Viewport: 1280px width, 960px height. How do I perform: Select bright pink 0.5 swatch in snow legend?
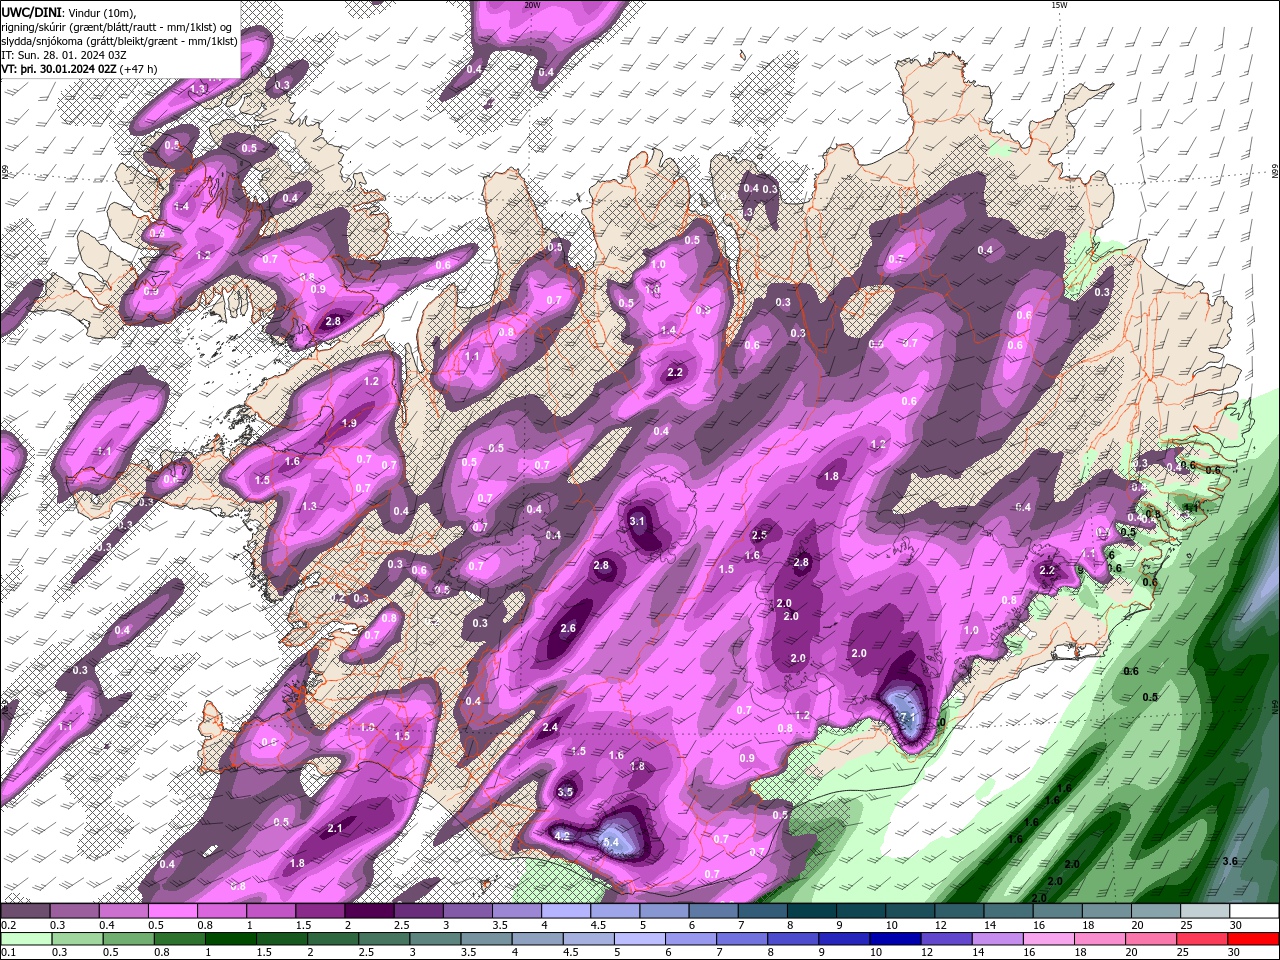(172, 911)
